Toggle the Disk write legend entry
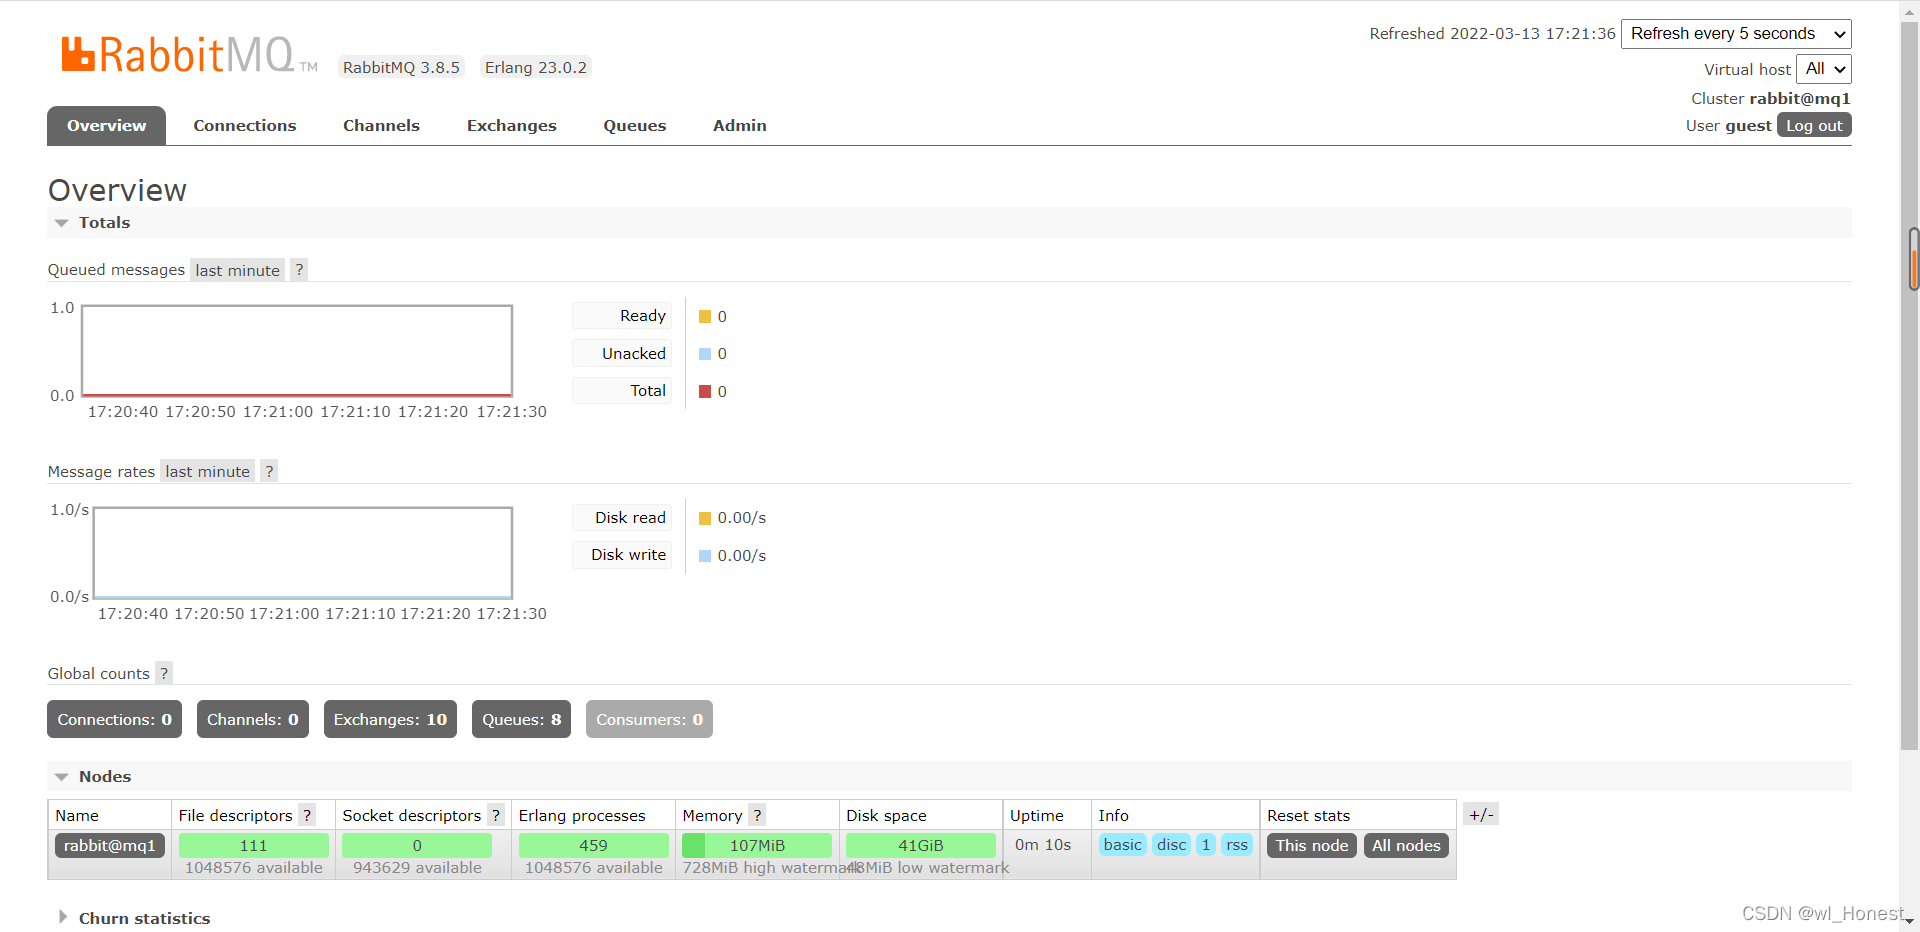 pyautogui.click(x=622, y=555)
